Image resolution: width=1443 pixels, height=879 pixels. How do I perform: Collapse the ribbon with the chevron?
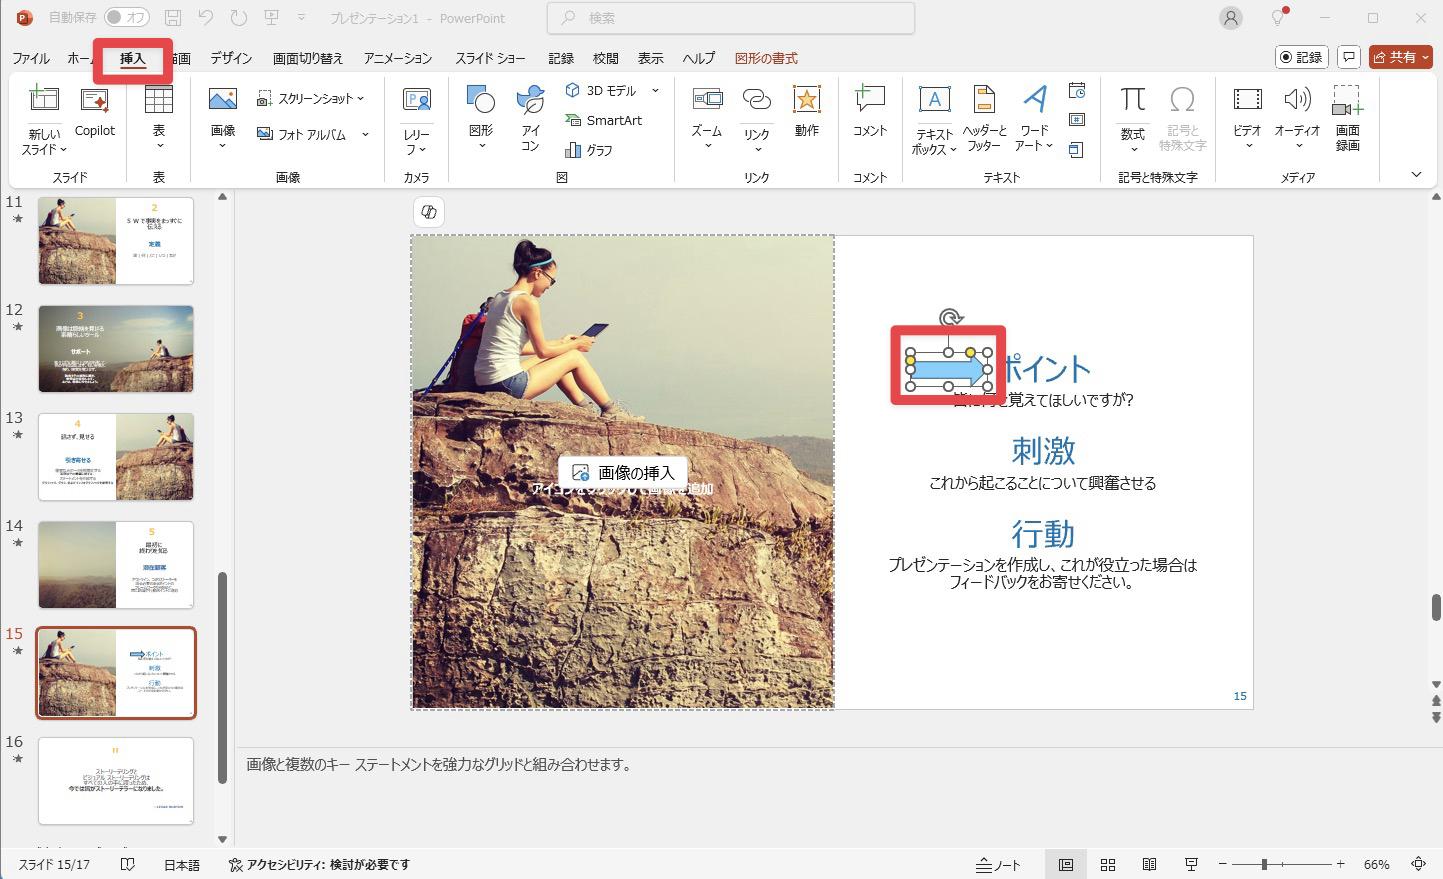point(1416,175)
